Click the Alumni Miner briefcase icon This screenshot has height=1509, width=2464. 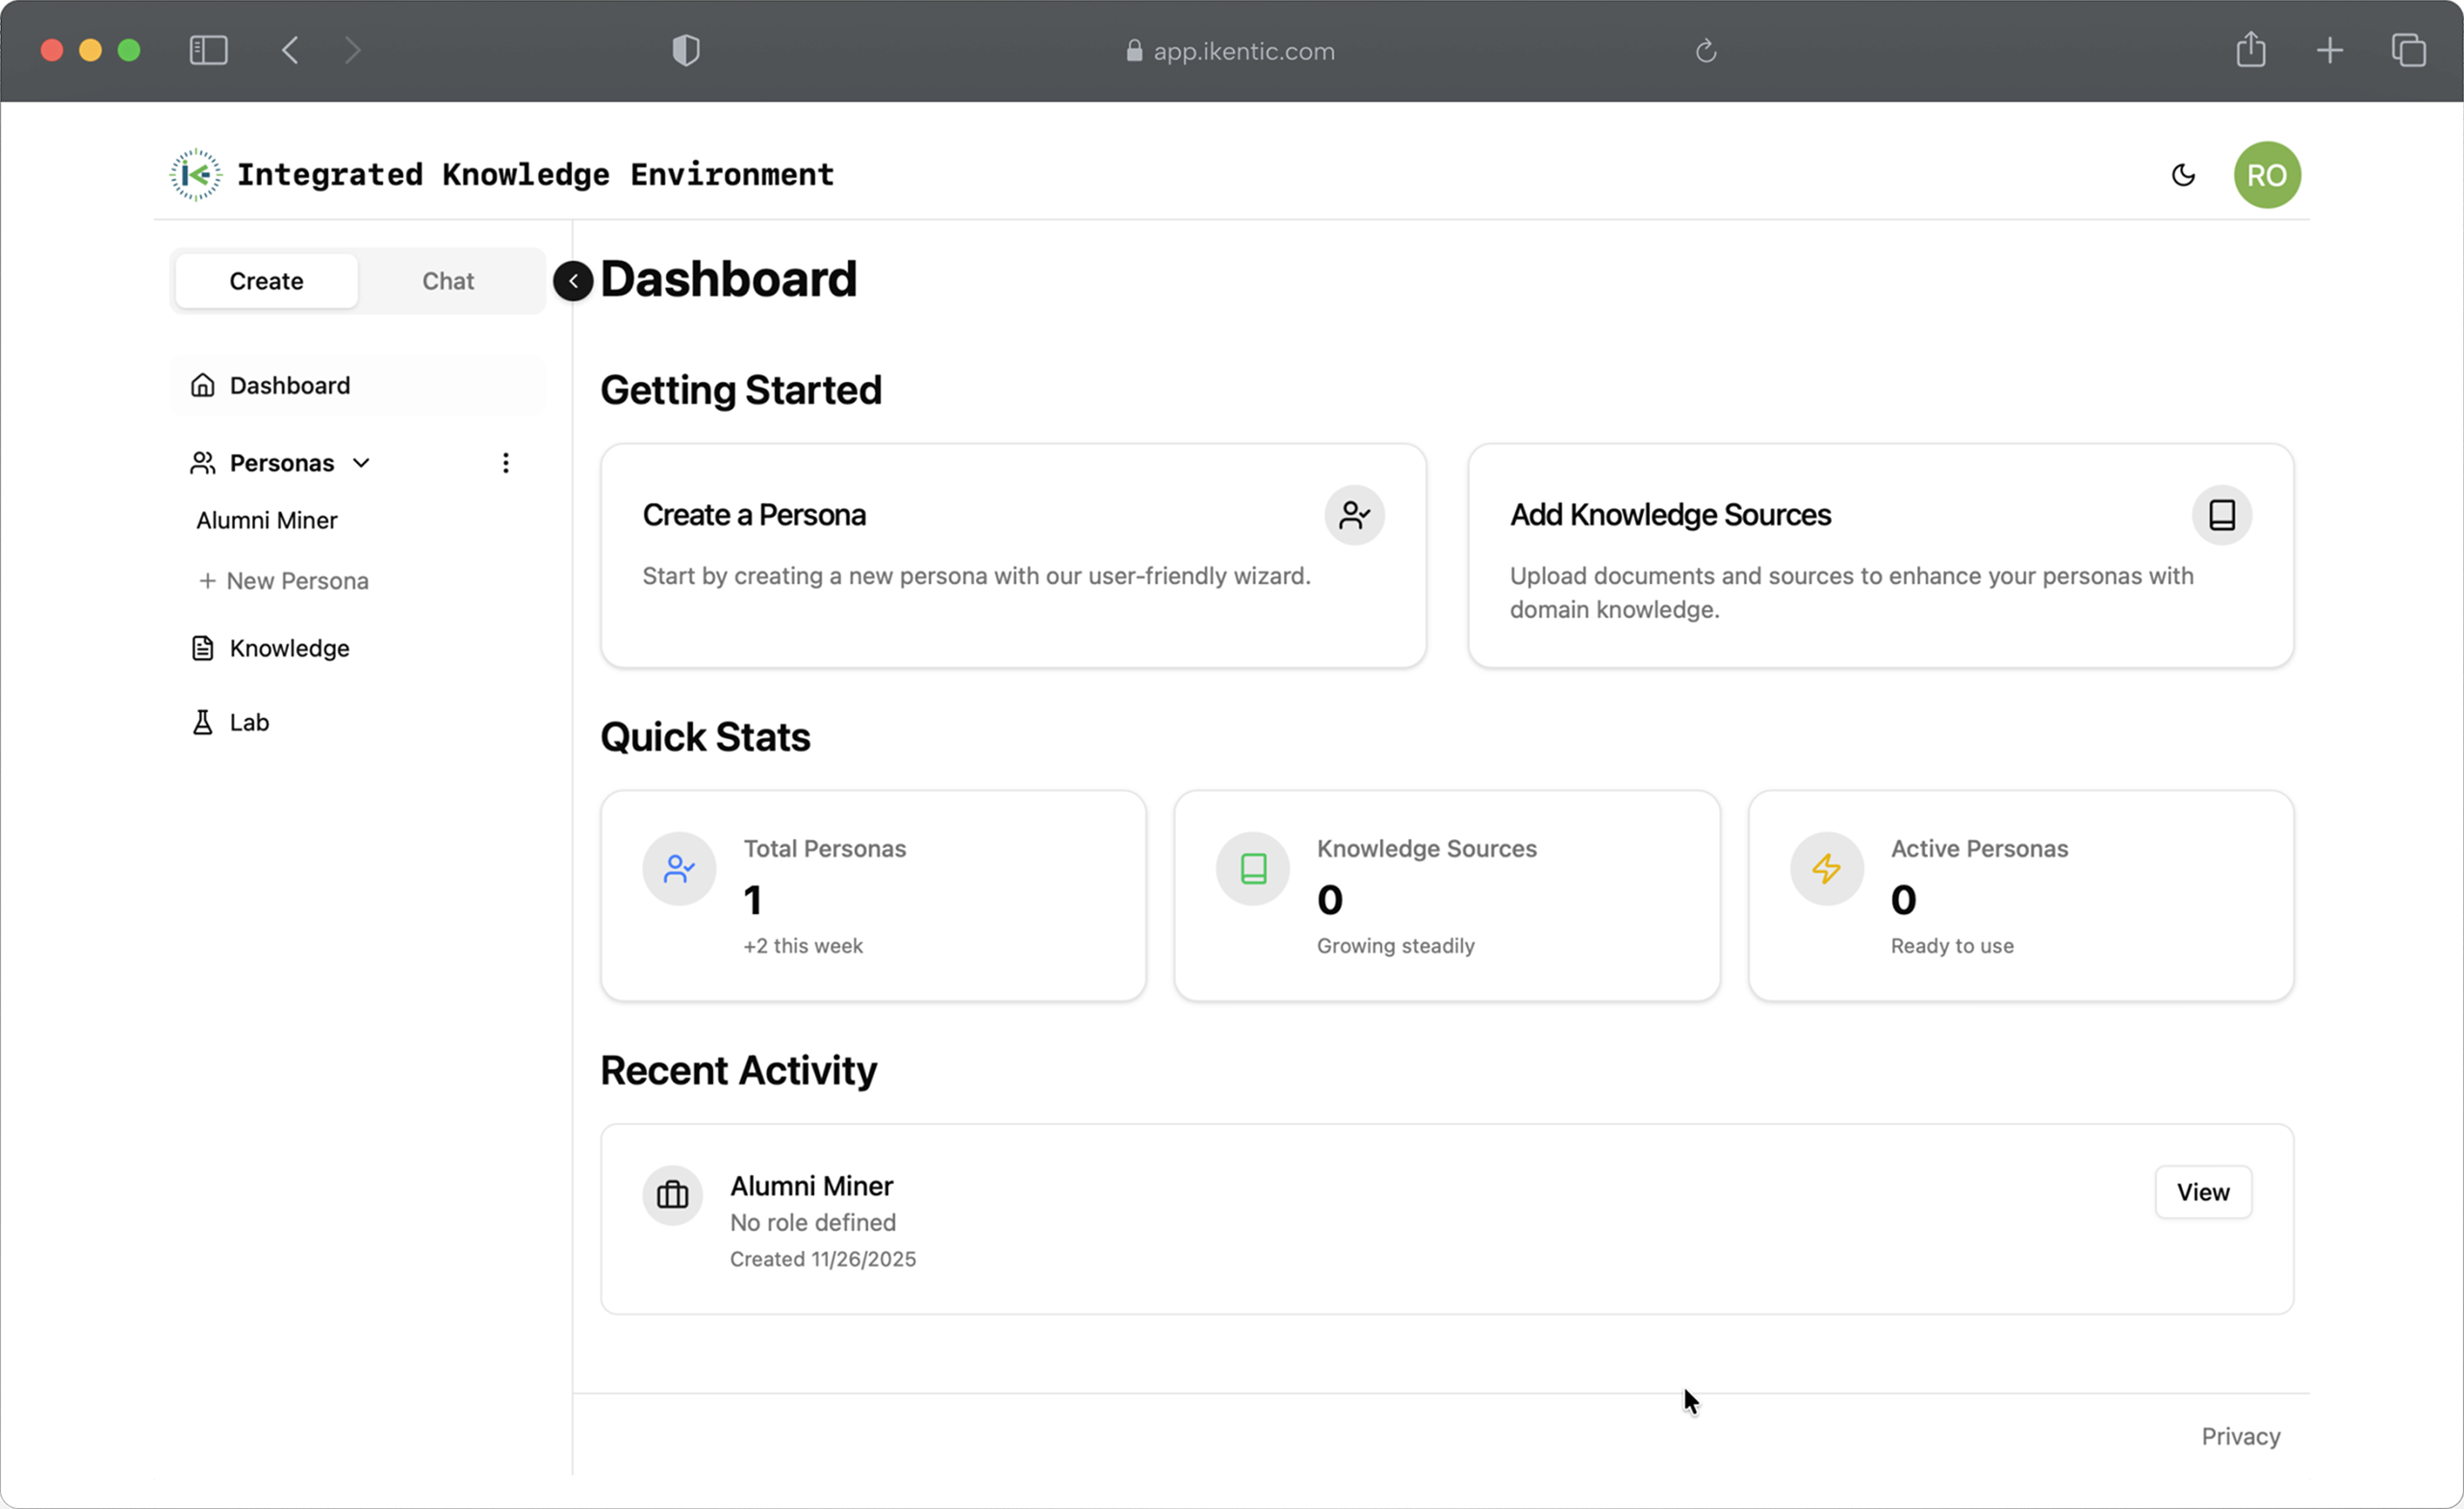(x=673, y=1195)
